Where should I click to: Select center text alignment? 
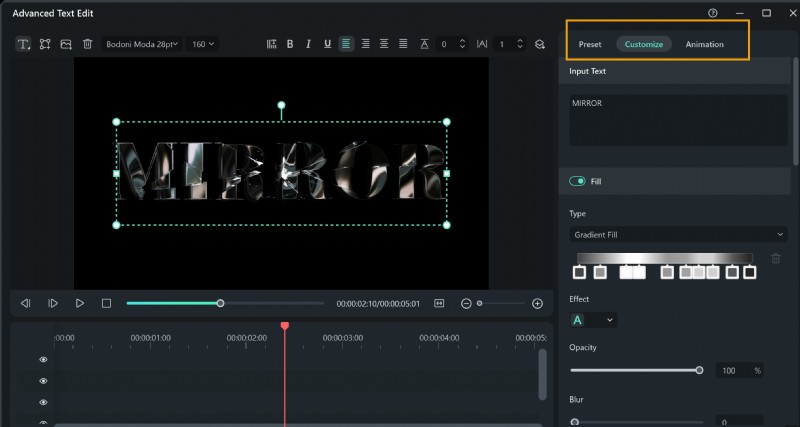point(384,44)
